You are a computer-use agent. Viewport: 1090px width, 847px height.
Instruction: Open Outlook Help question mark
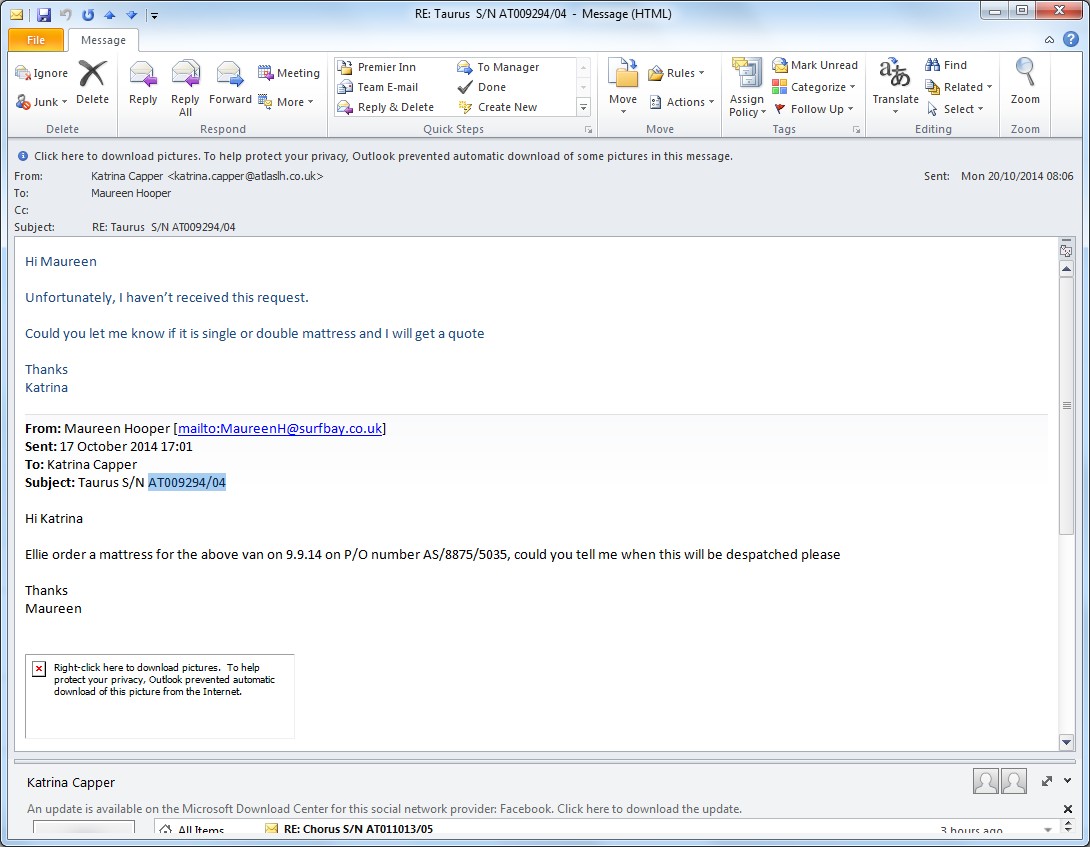point(1071,39)
